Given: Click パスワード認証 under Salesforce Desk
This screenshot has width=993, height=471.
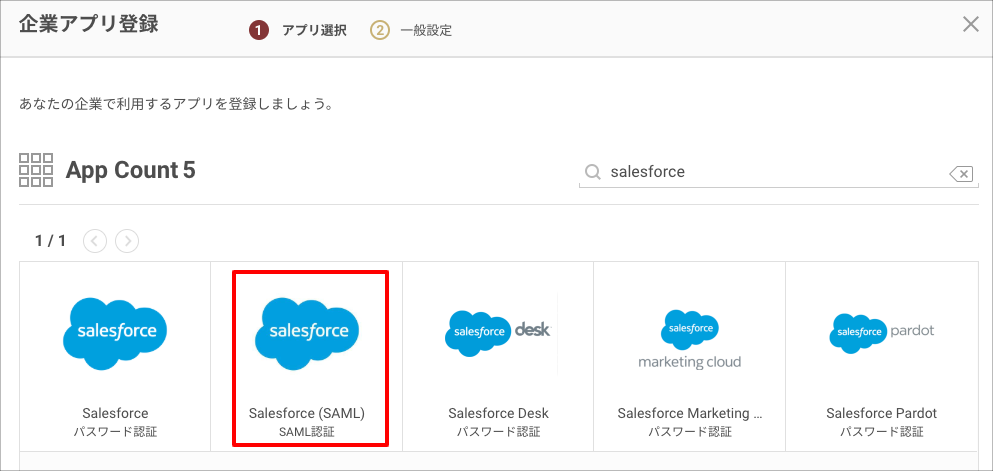Looking at the screenshot, I should (x=498, y=432).
